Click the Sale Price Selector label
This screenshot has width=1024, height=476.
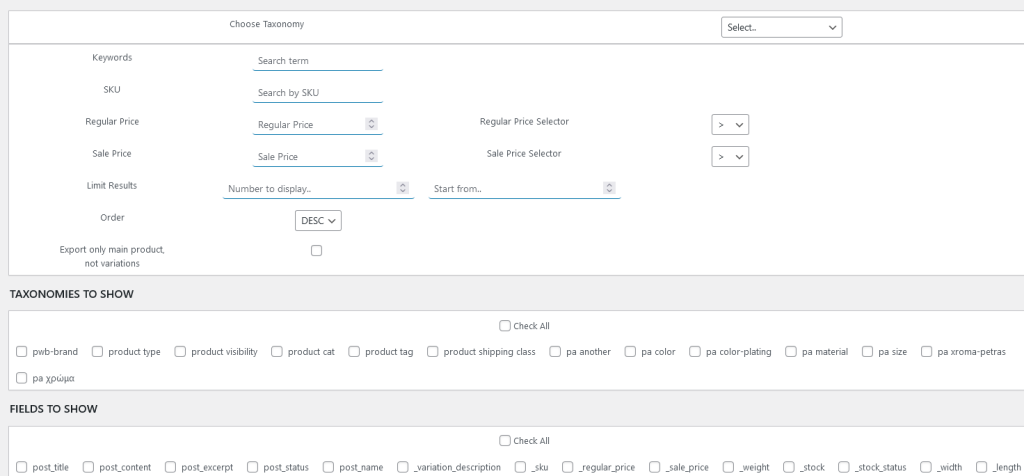tap(524, 153)
